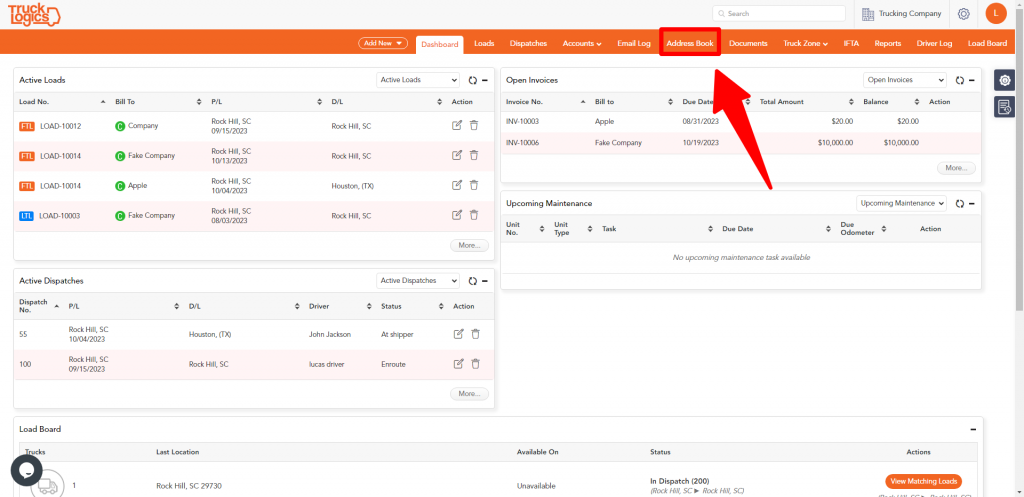
Task: Click the Trucking Company building icon
Action: point(868,14)
